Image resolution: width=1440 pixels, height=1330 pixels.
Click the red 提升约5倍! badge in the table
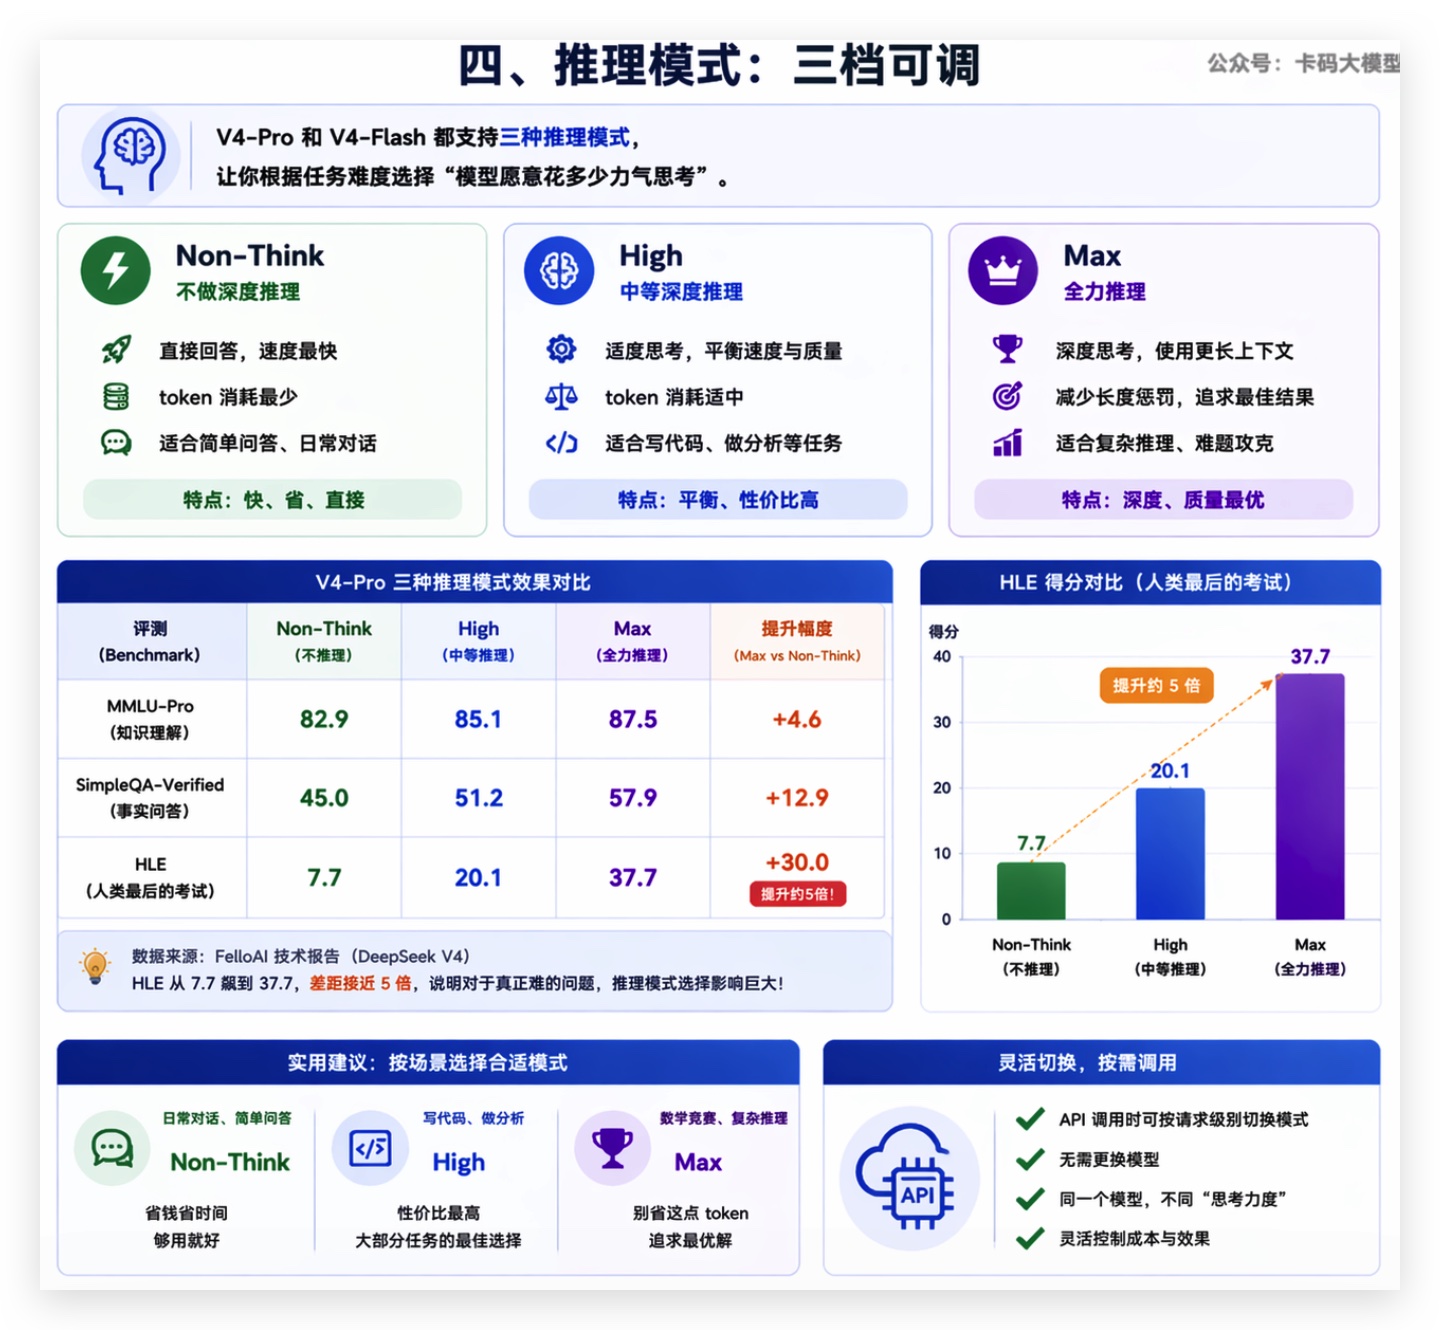(797, 894)
